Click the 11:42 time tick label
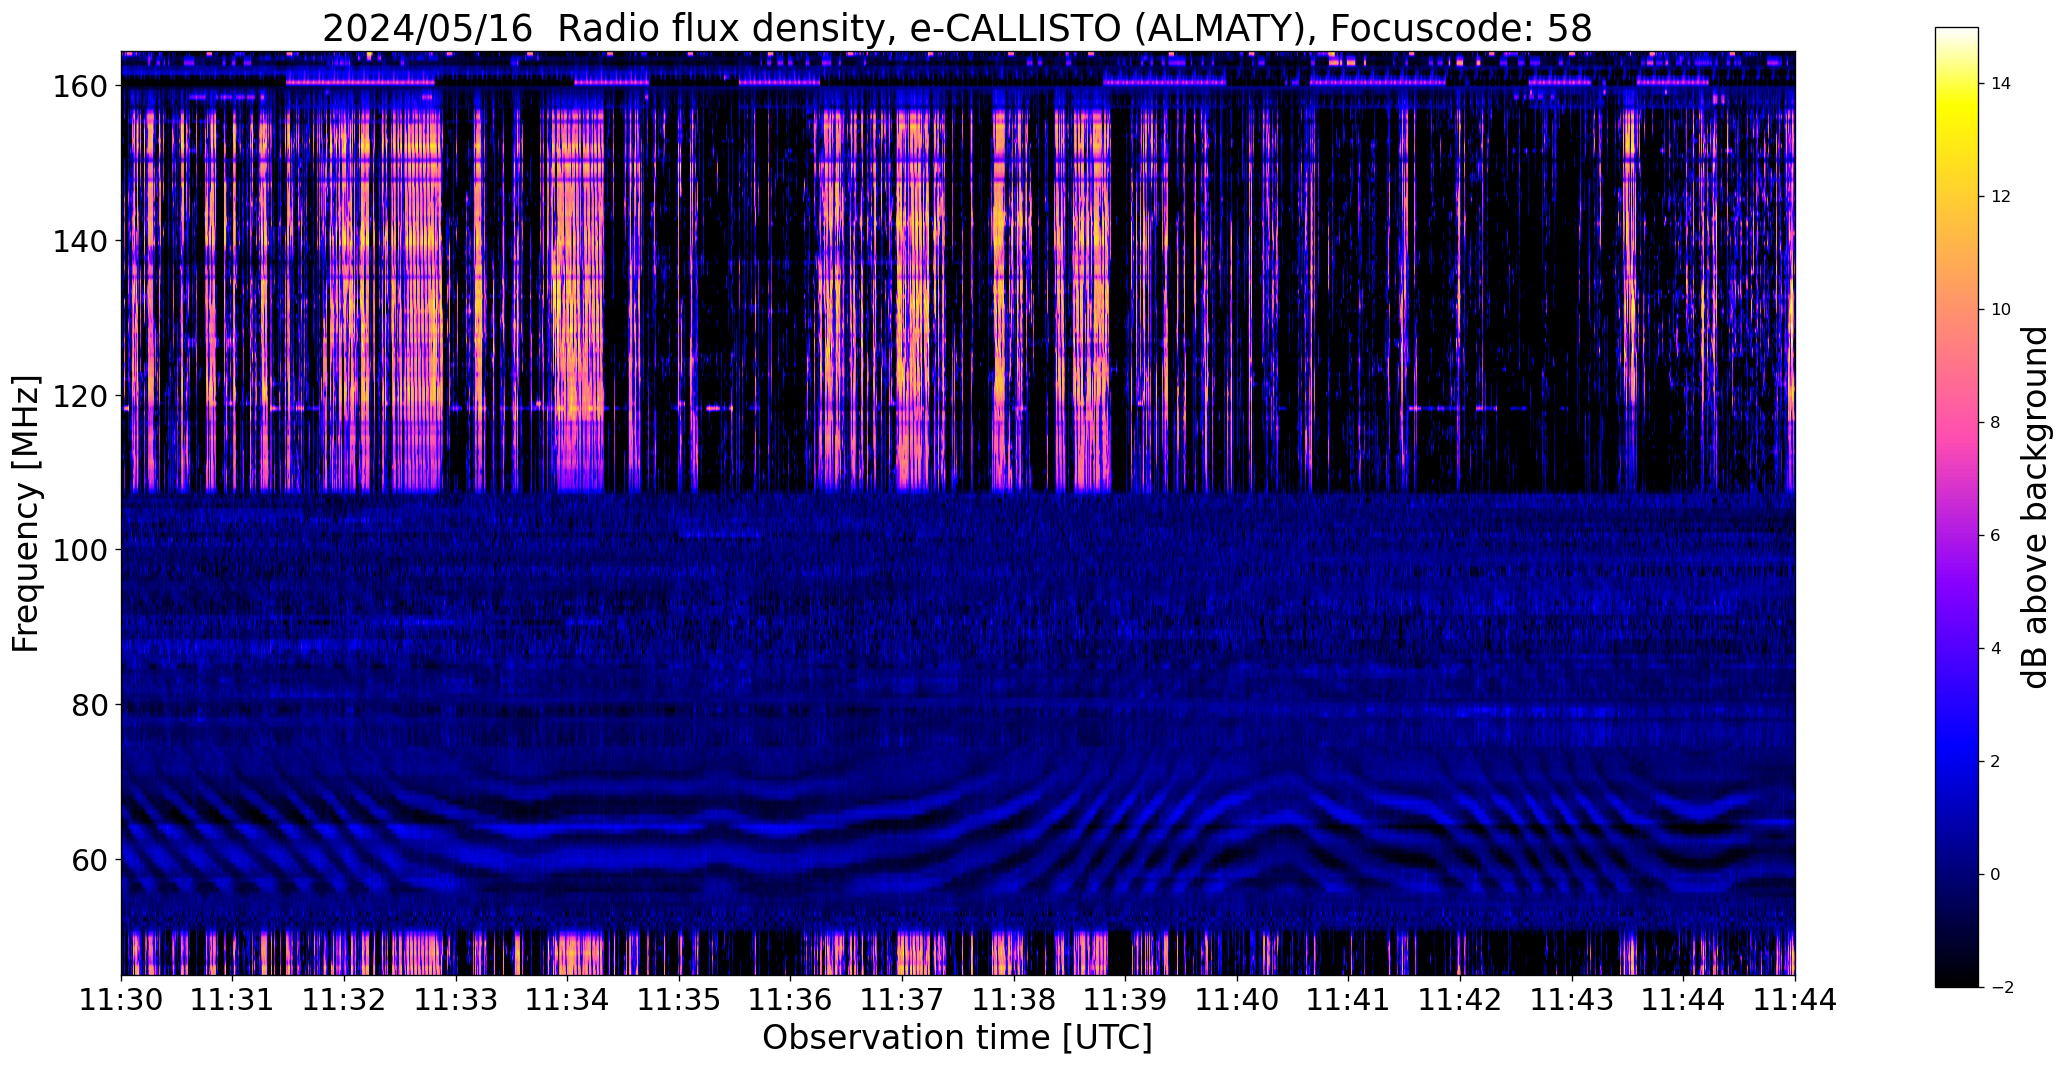The image size is (2066, 1067). (x=1461, y=999)
